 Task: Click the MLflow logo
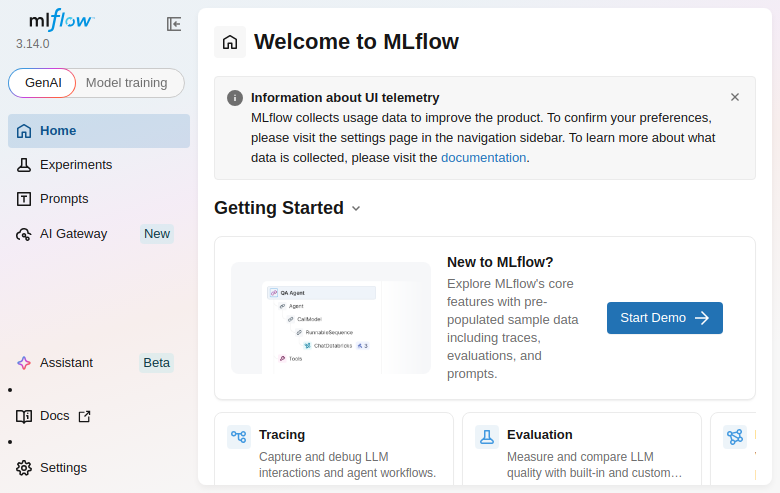click(x=62, y=20)
